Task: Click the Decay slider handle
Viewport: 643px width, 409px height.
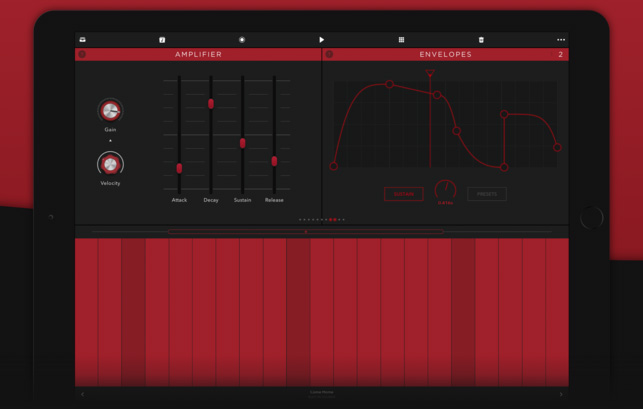Action: [x=211, y=103]
